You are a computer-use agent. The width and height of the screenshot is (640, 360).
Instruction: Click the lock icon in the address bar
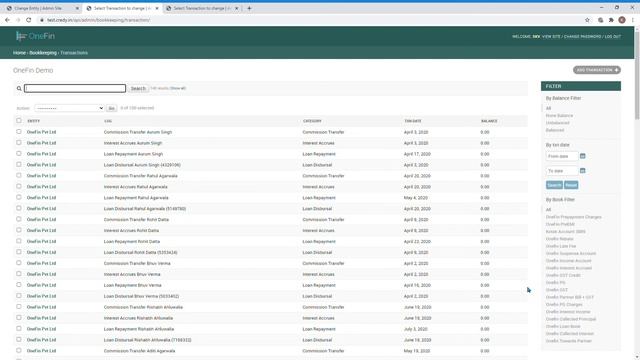point(42,20)
